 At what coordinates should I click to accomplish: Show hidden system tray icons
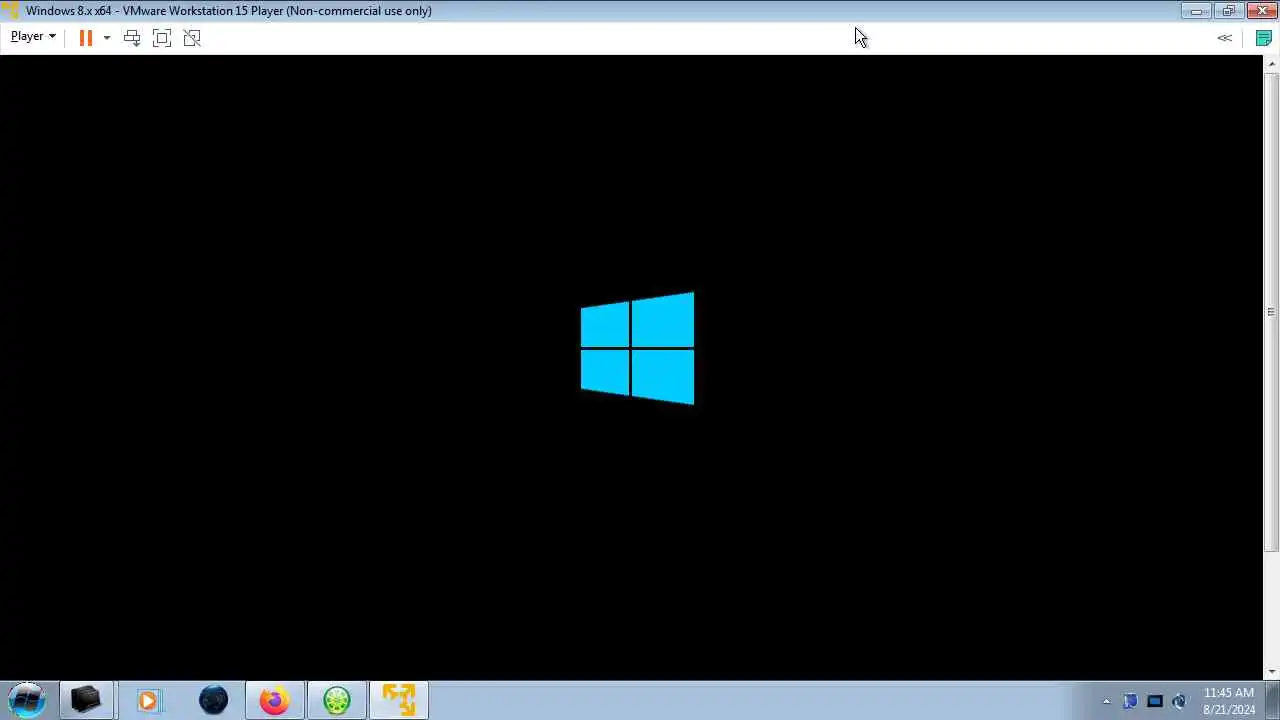[1106, 701]
